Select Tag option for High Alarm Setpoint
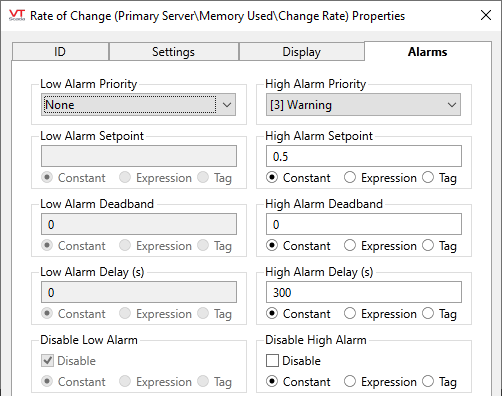This screenshot has width=502, height=396. click(x=439, y=178)
